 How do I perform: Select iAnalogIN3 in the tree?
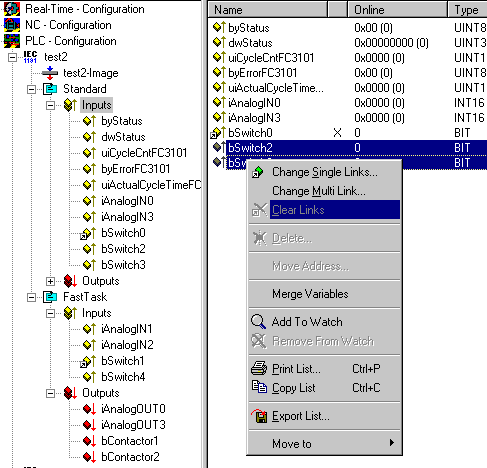pos(127,217)
